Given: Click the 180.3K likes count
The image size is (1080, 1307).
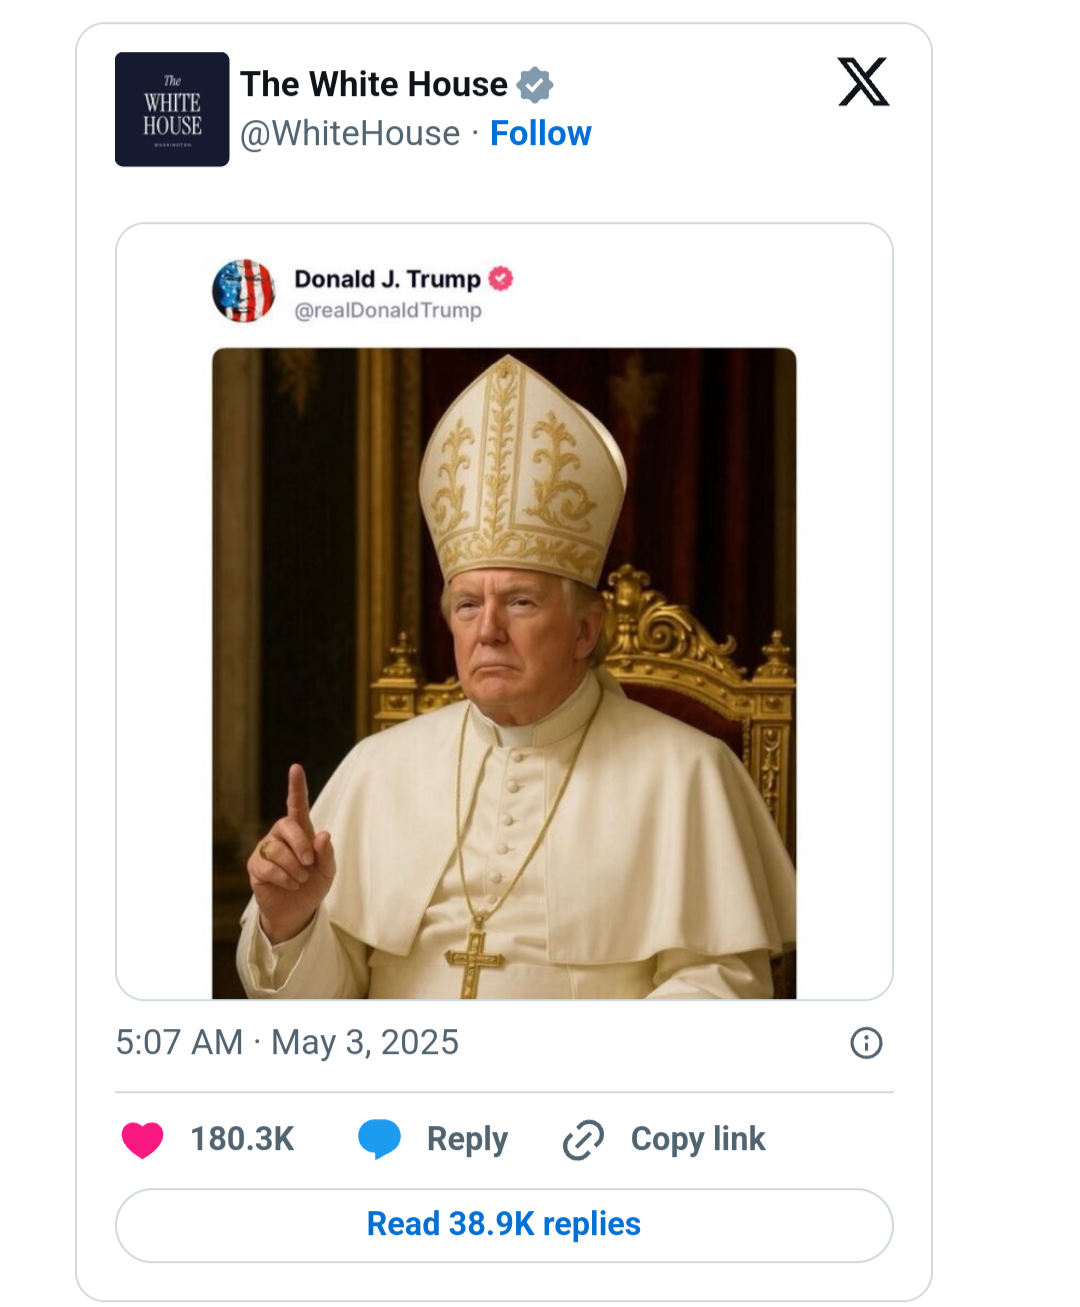Looking at the screenshot, I should coord(242,1139).
